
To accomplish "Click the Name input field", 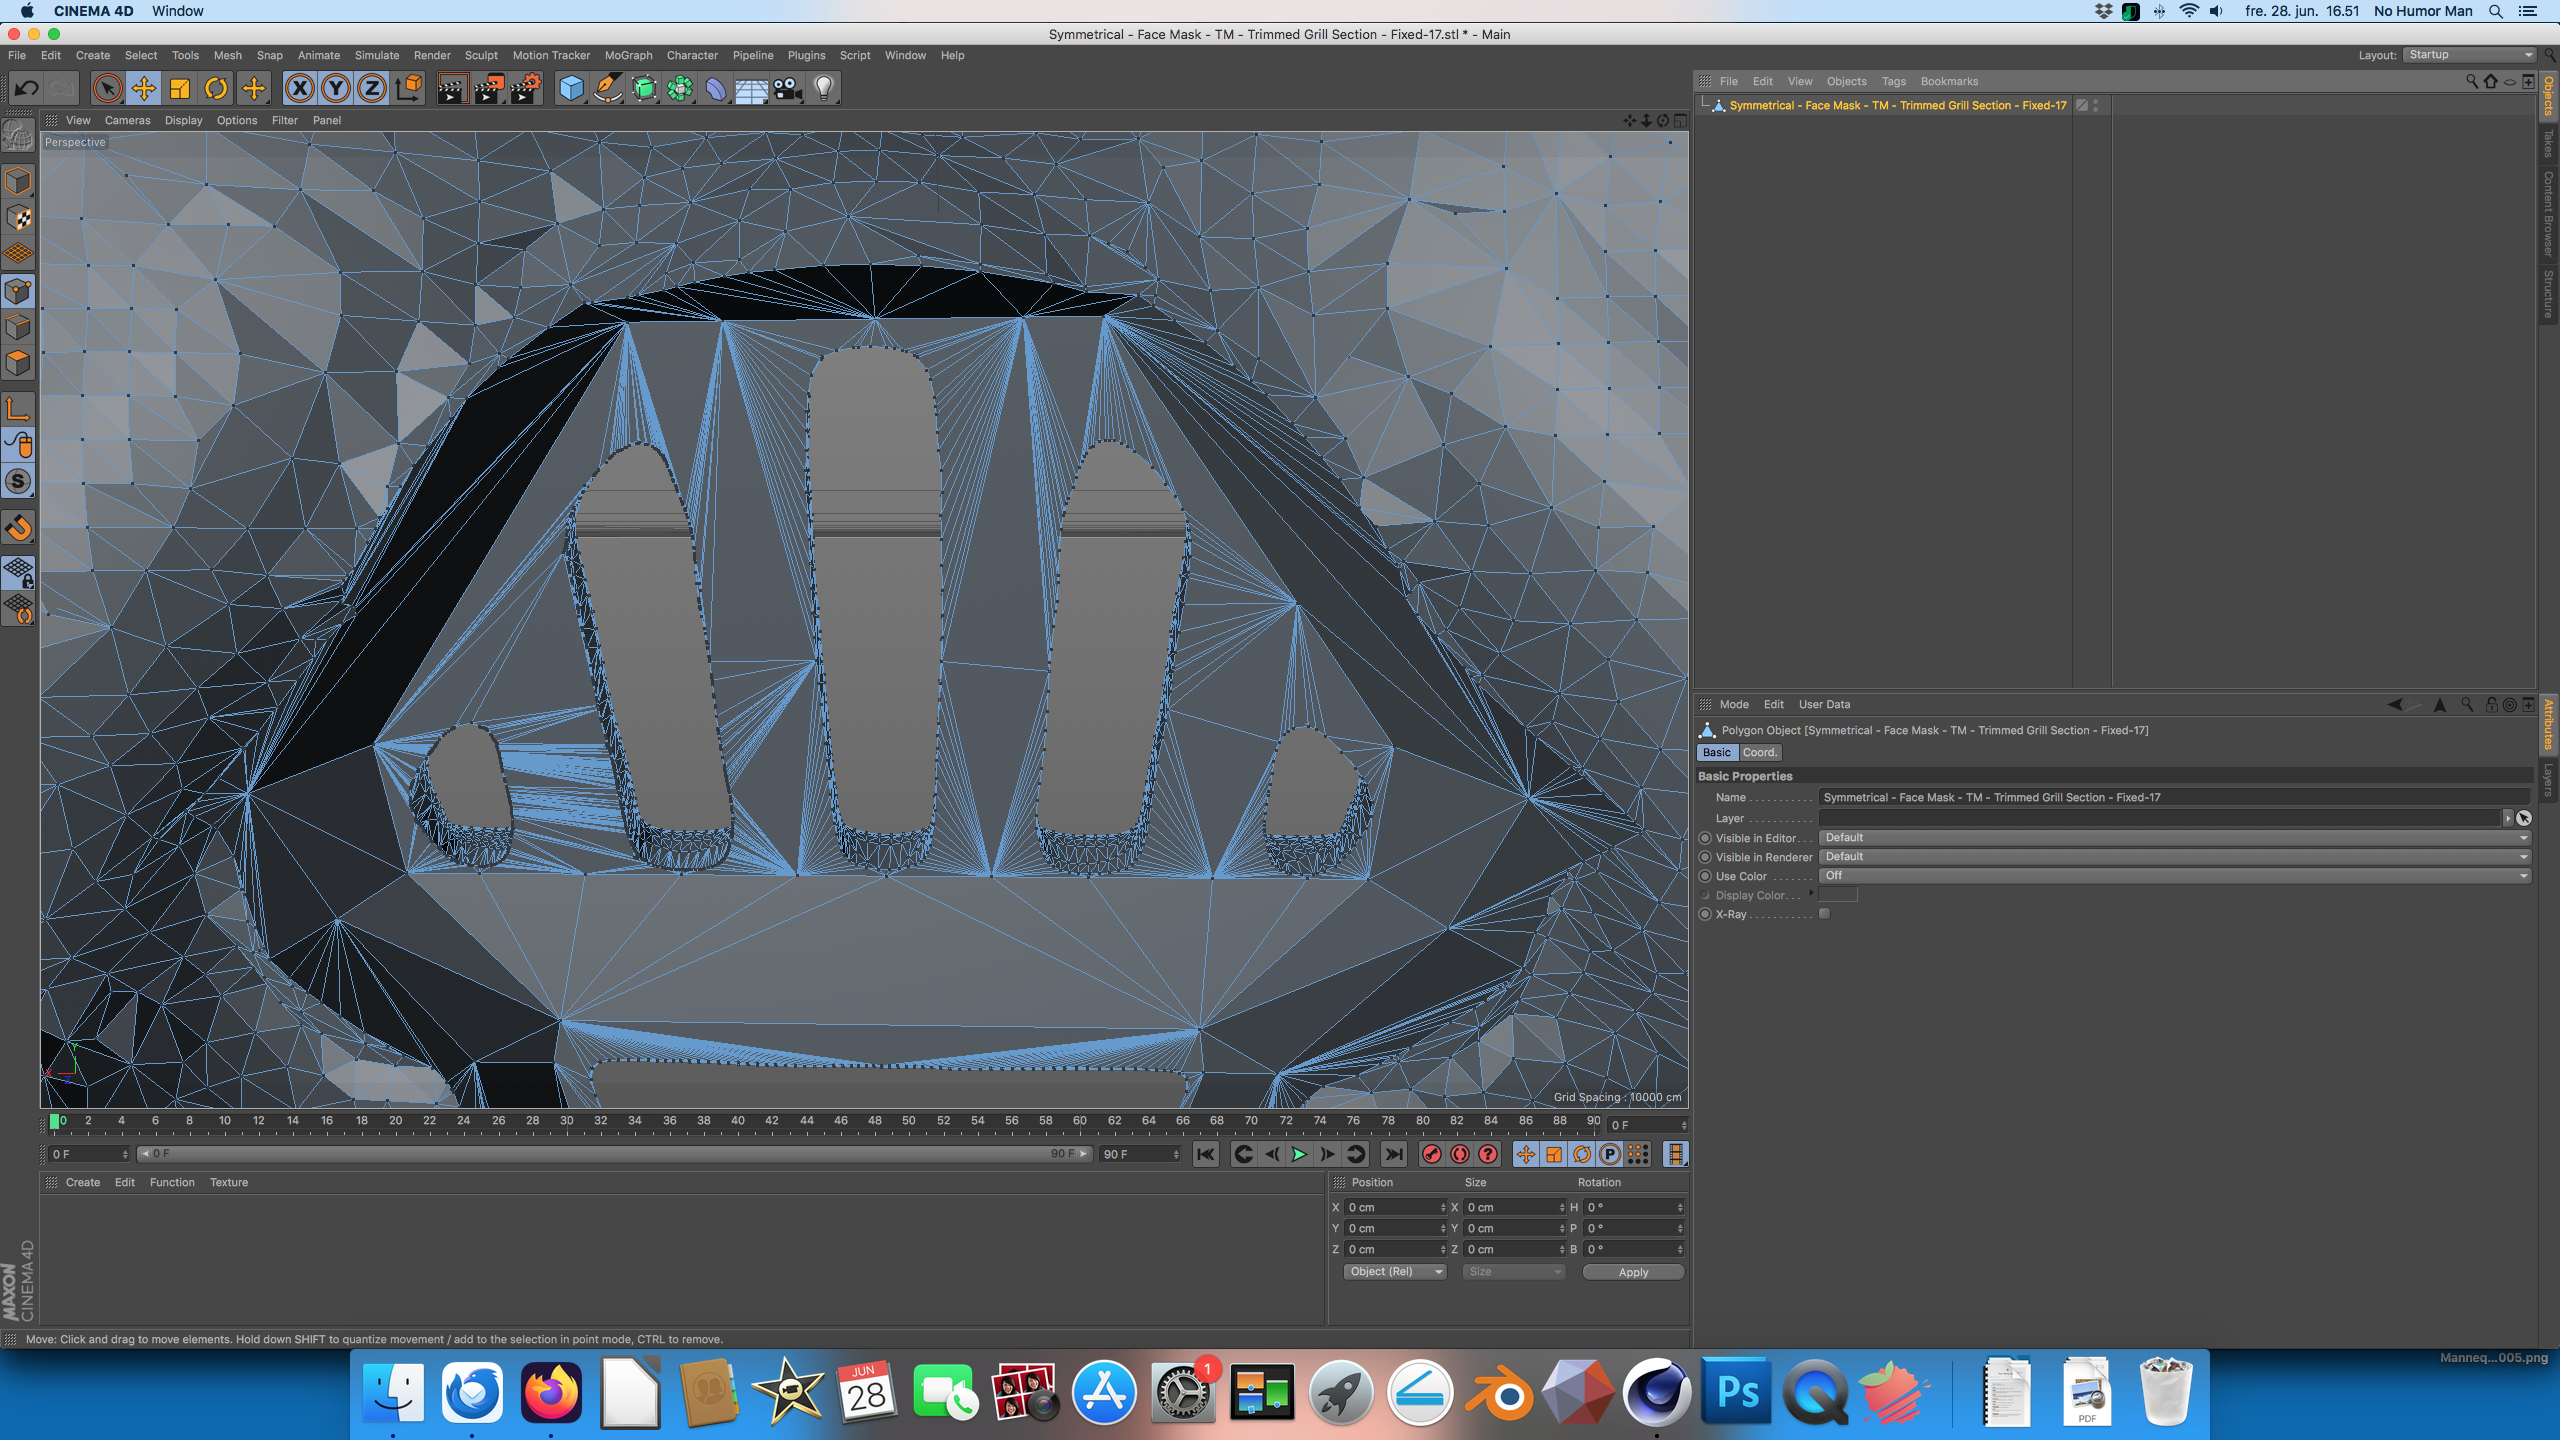I will (x=2174, y=797).
